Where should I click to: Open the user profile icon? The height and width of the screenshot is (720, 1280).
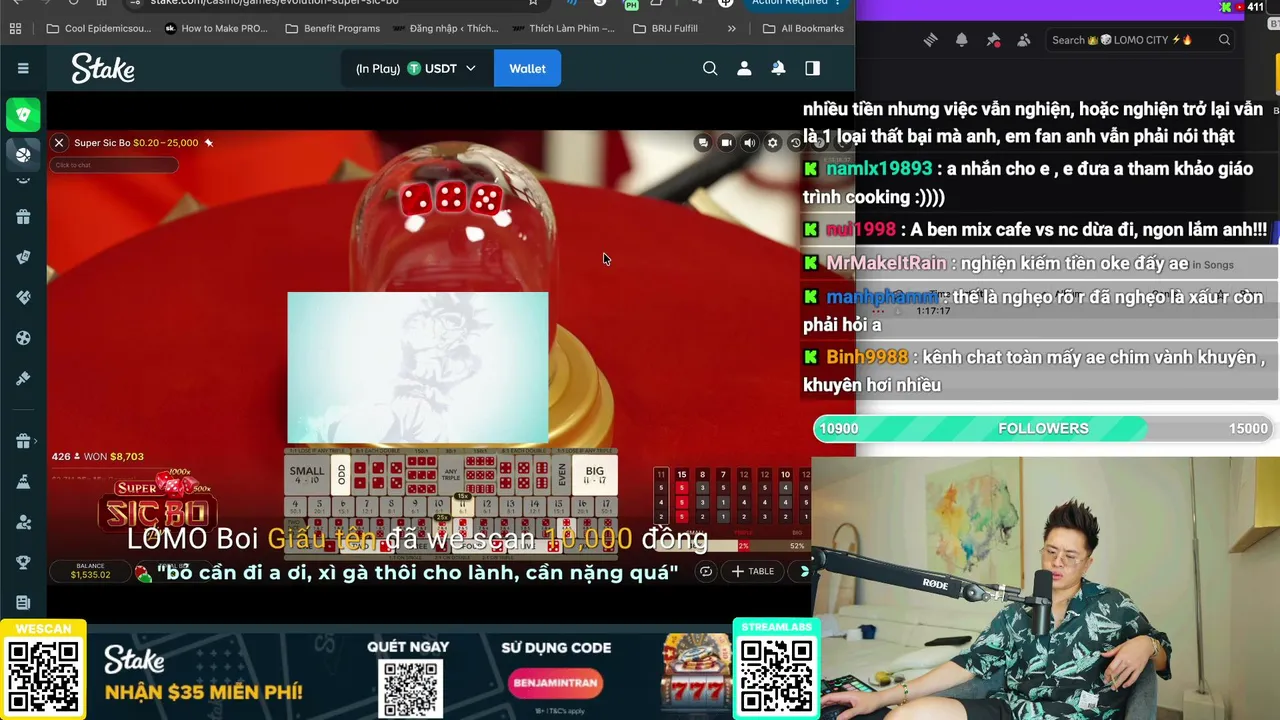(x=744, y=68)
